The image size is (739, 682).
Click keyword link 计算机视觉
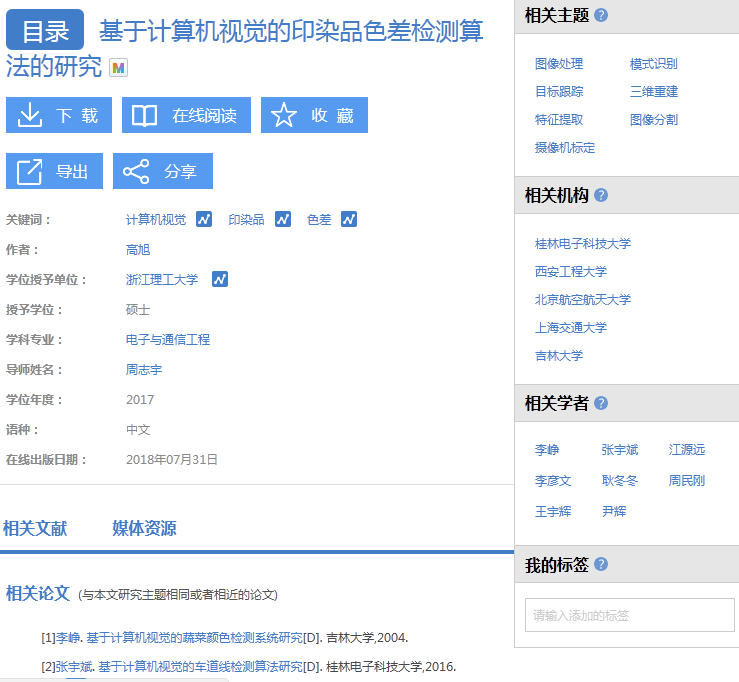pyautogui.click(x=156, y=220)
